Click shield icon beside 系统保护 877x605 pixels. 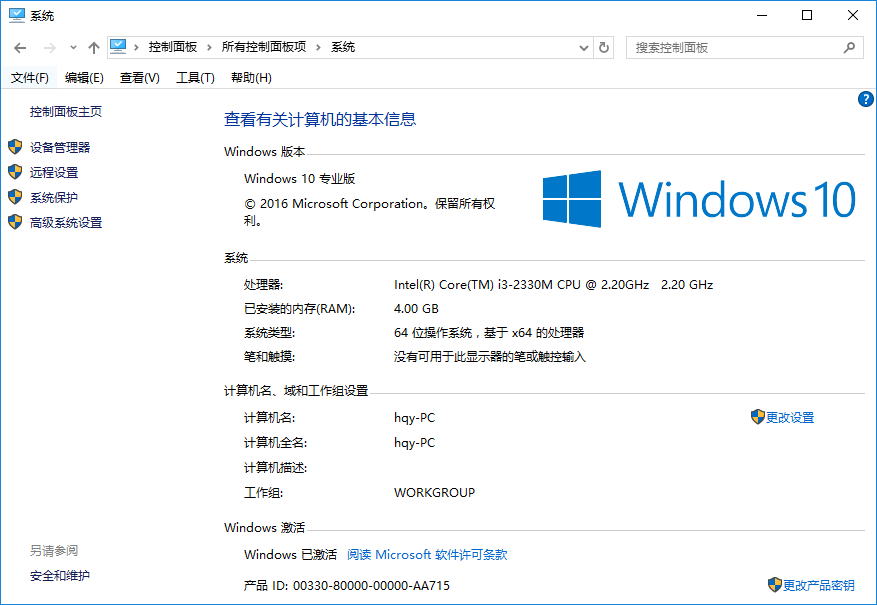coord(15,197)
